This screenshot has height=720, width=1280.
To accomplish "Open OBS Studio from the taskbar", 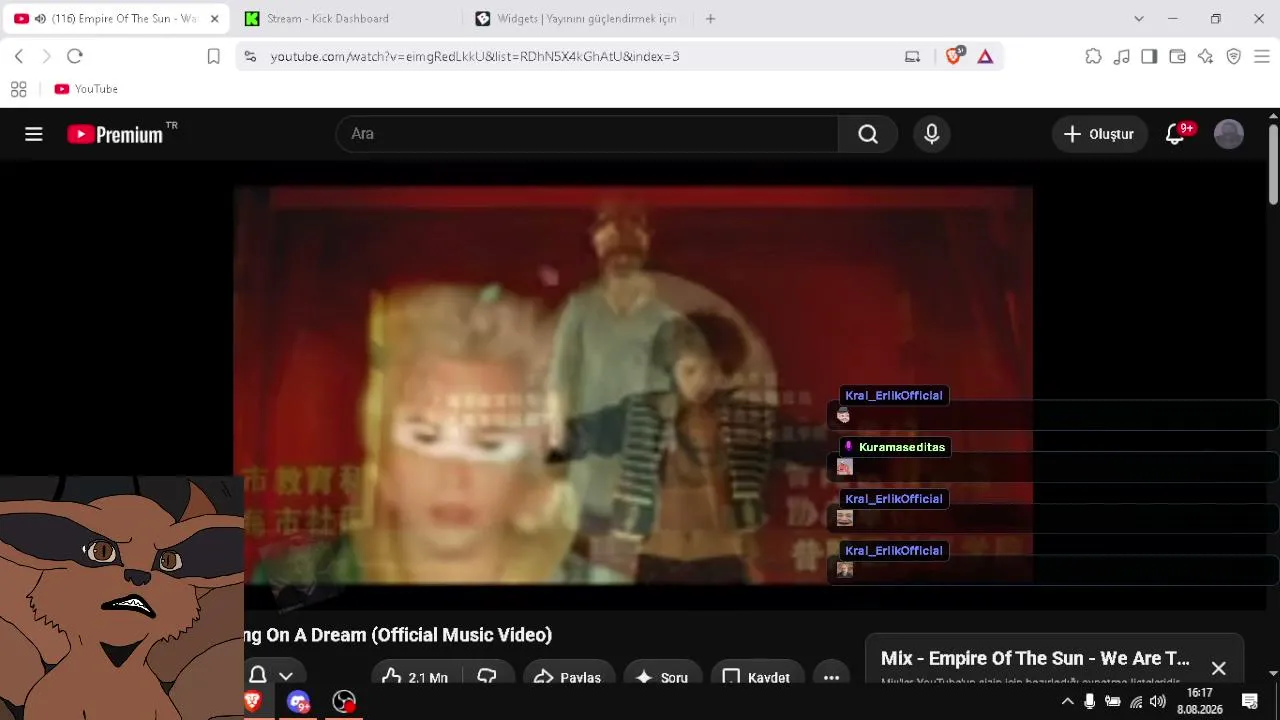I will (x=344, y=702).
